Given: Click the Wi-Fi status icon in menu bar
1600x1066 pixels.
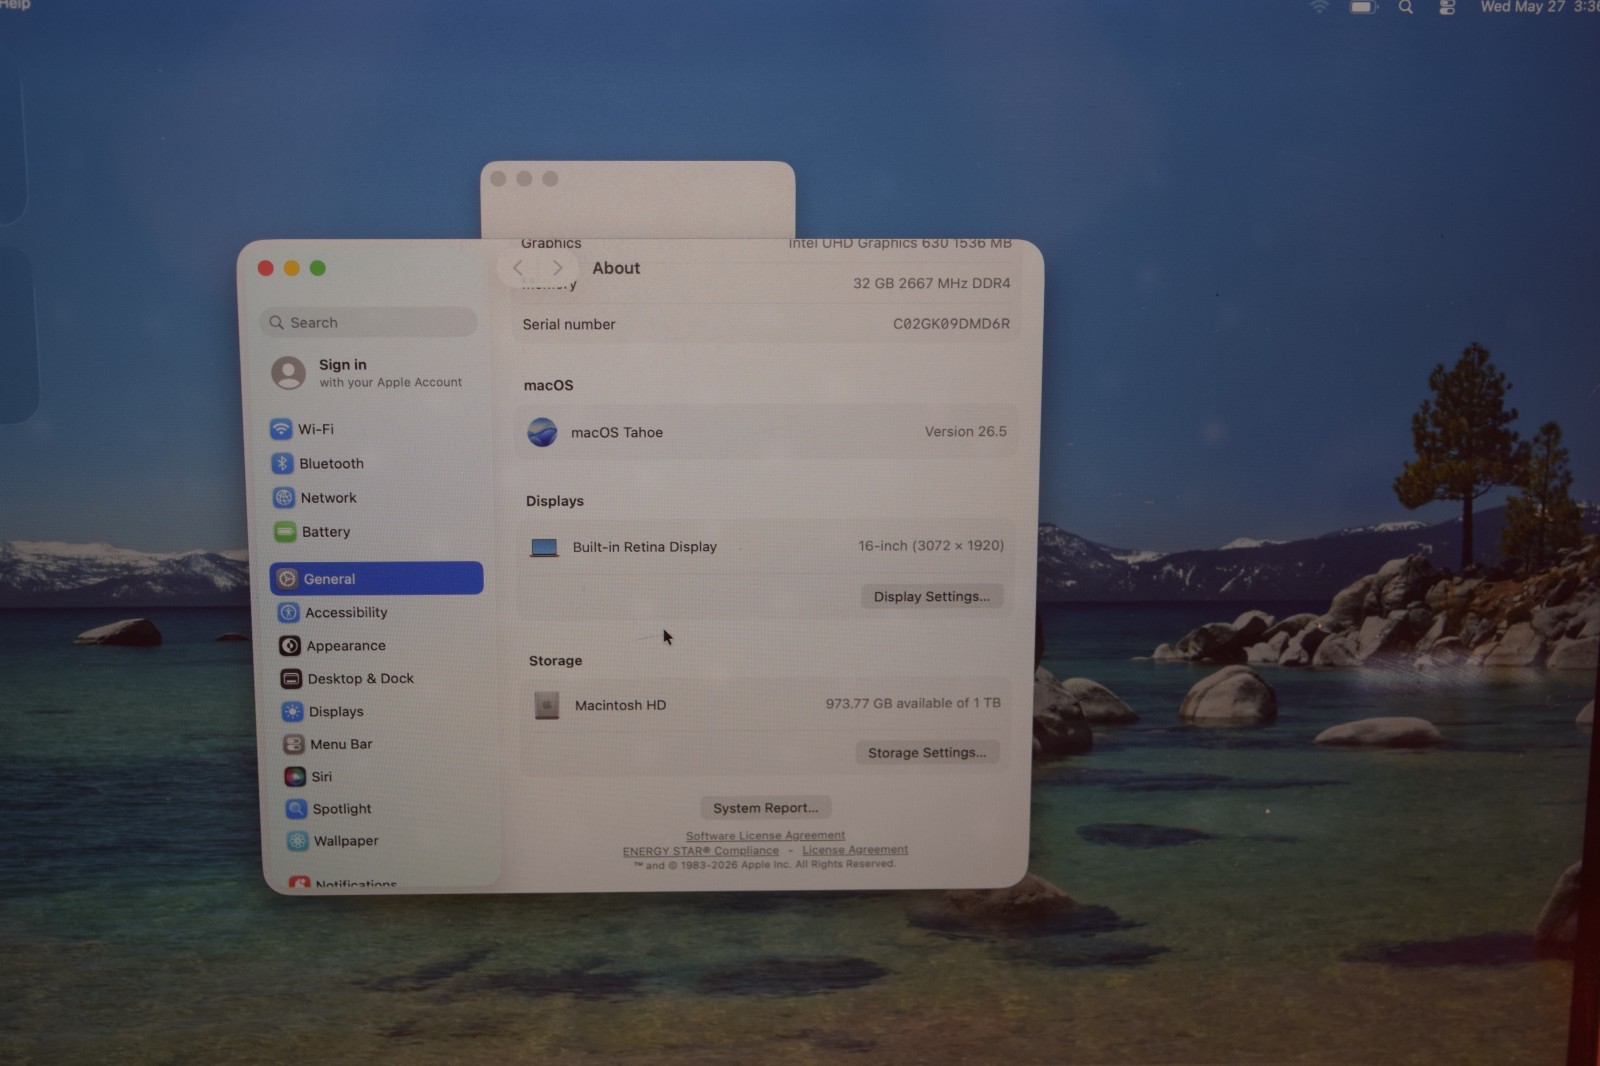Looking at the screenshot, I should pos(1320,7).
